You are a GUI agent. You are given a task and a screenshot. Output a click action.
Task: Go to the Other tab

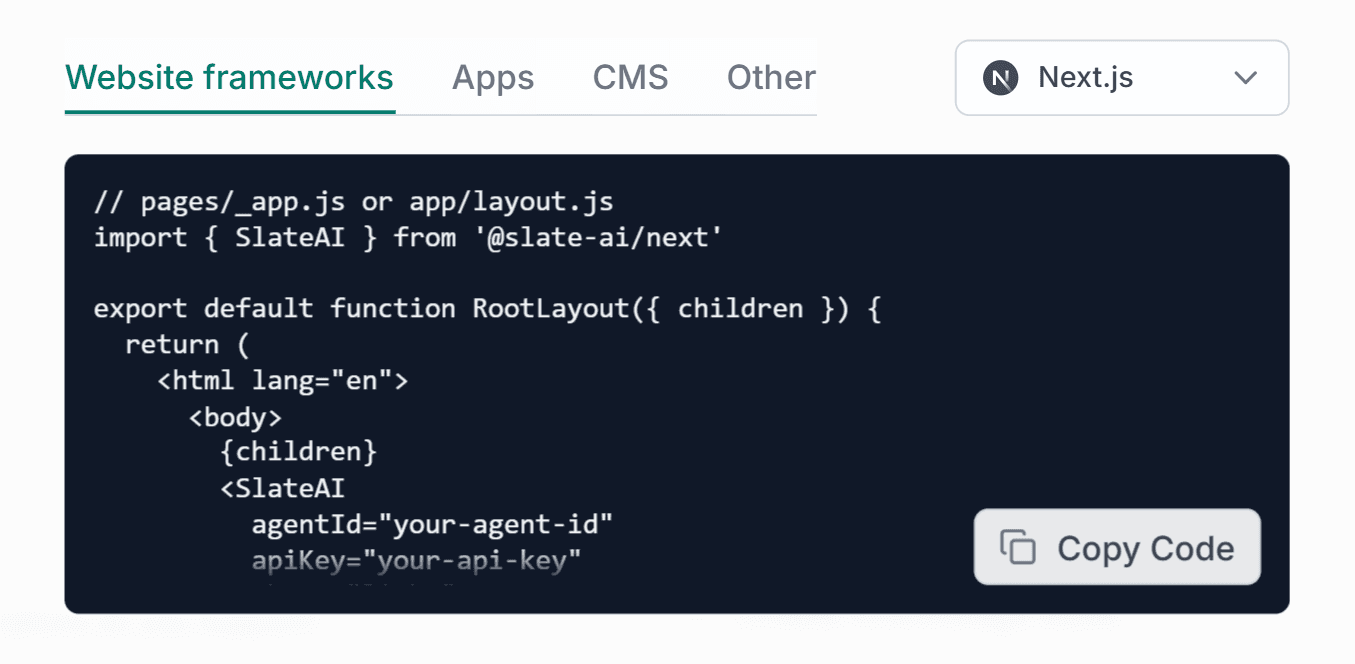[x=771, y=78]
